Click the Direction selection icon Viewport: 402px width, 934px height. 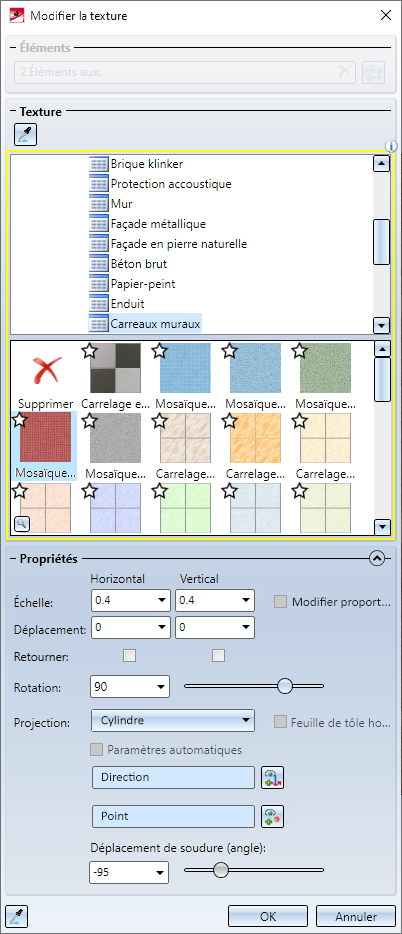pyautogui.click(x=273, y=777)
